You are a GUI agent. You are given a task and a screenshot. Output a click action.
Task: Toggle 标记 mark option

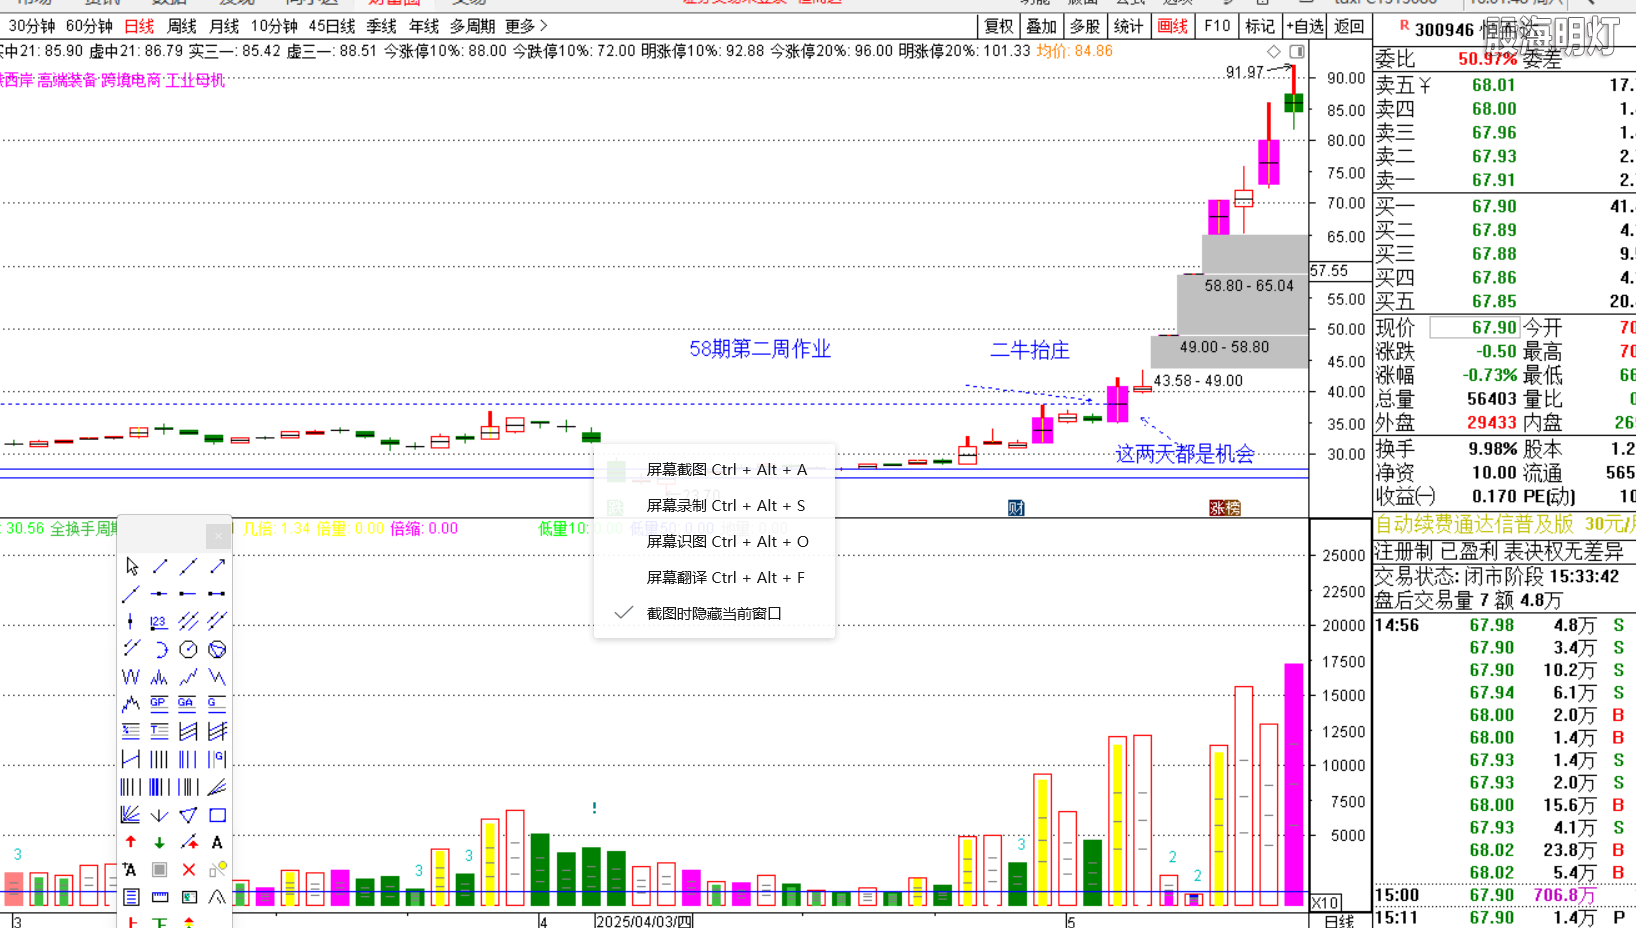tap(1260, 26)
